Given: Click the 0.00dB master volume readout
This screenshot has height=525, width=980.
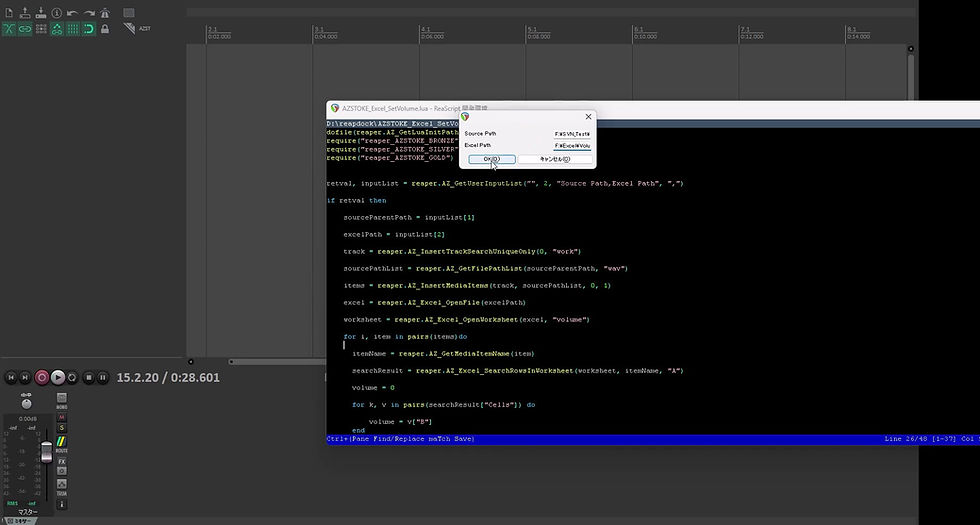Looking at the screenshot, I should click(x=28, y=419).
